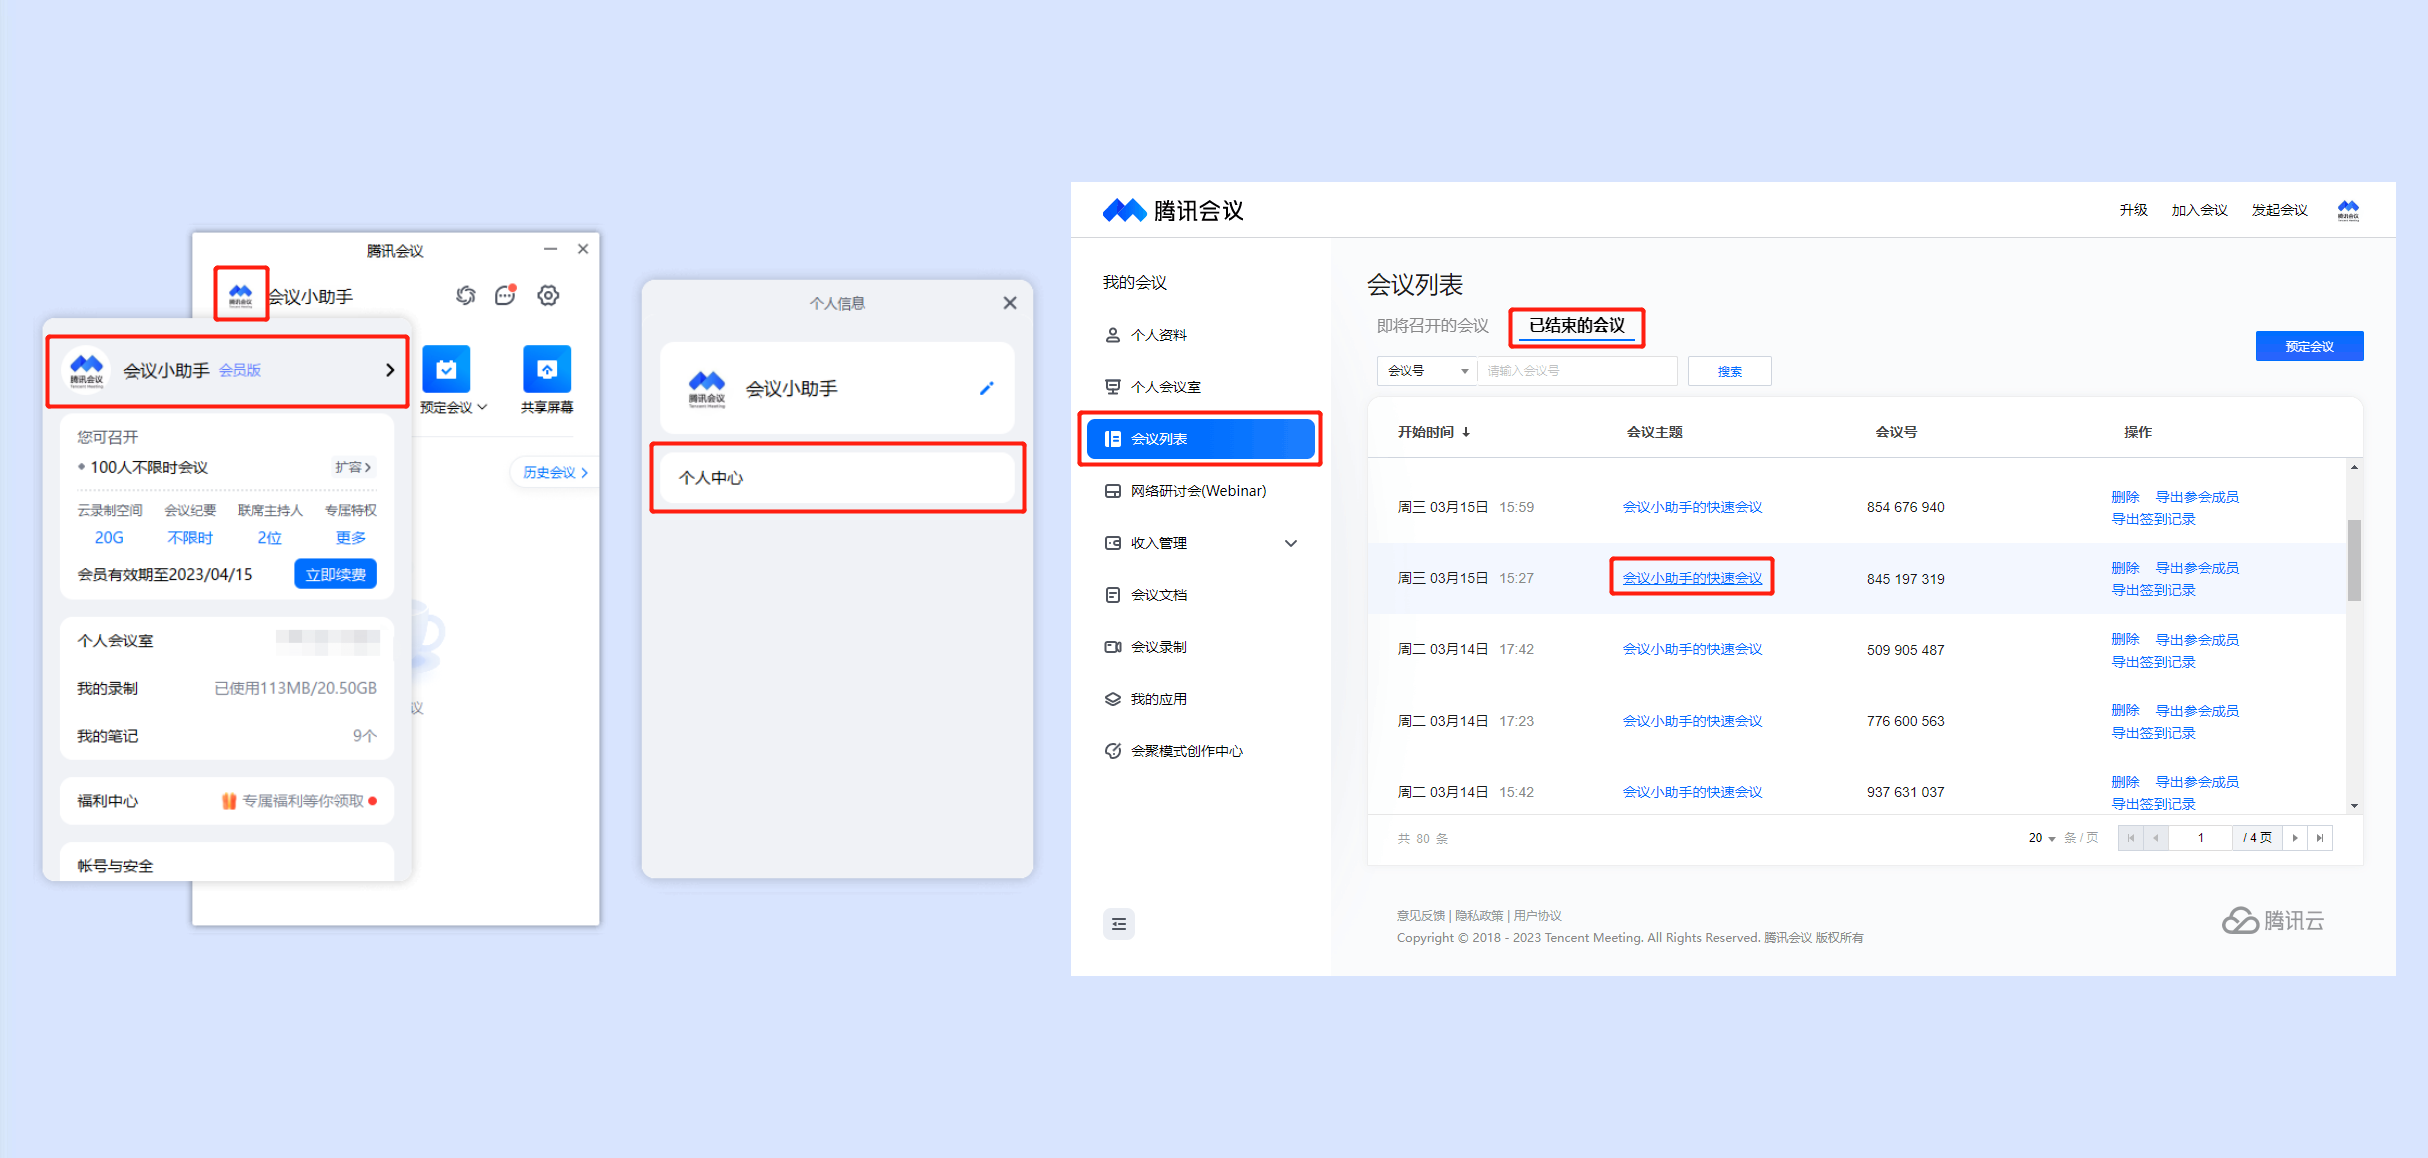The image size is (2428, 1158).
Task: Click the 搜索 button
Action: [1729, 371]
